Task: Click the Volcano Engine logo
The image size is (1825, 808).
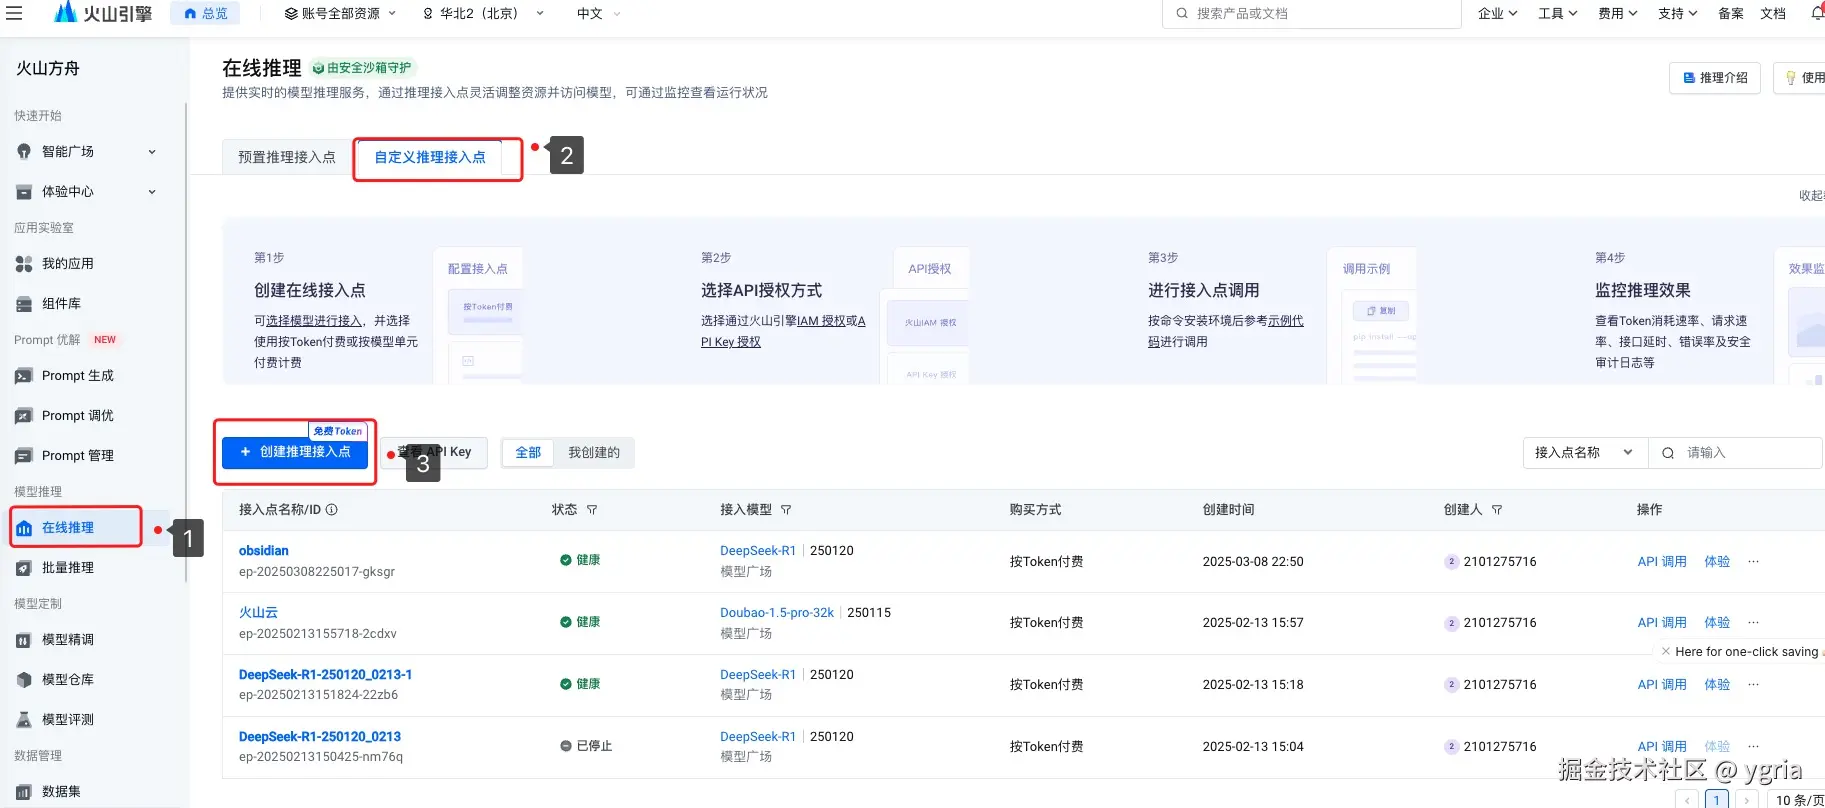Action: coord(103,13)
